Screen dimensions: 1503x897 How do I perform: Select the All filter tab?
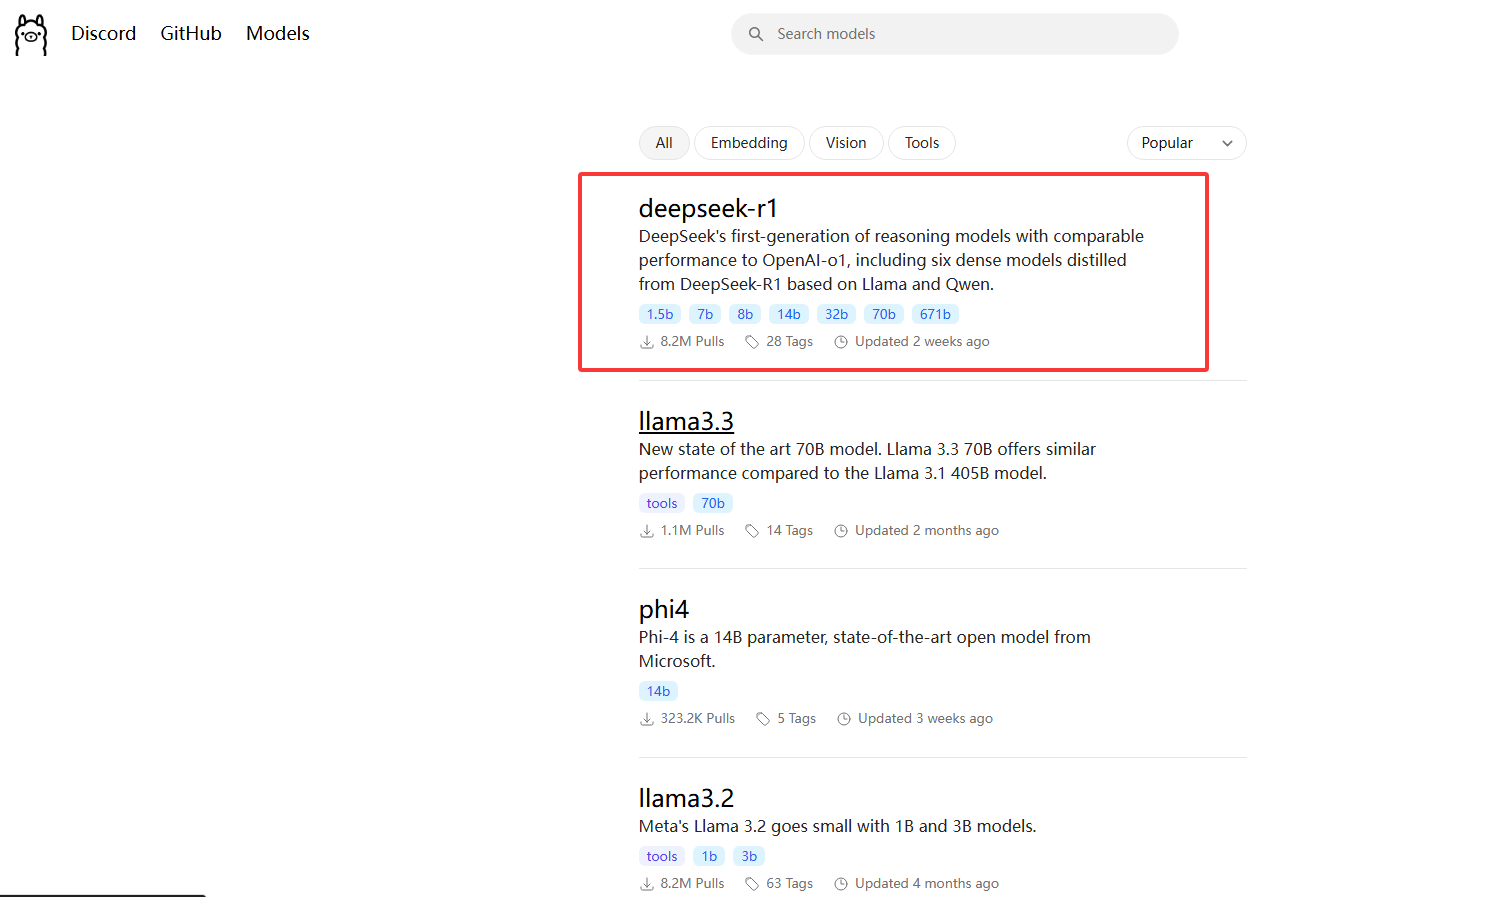pyautogui.click(x=664, y=143)
